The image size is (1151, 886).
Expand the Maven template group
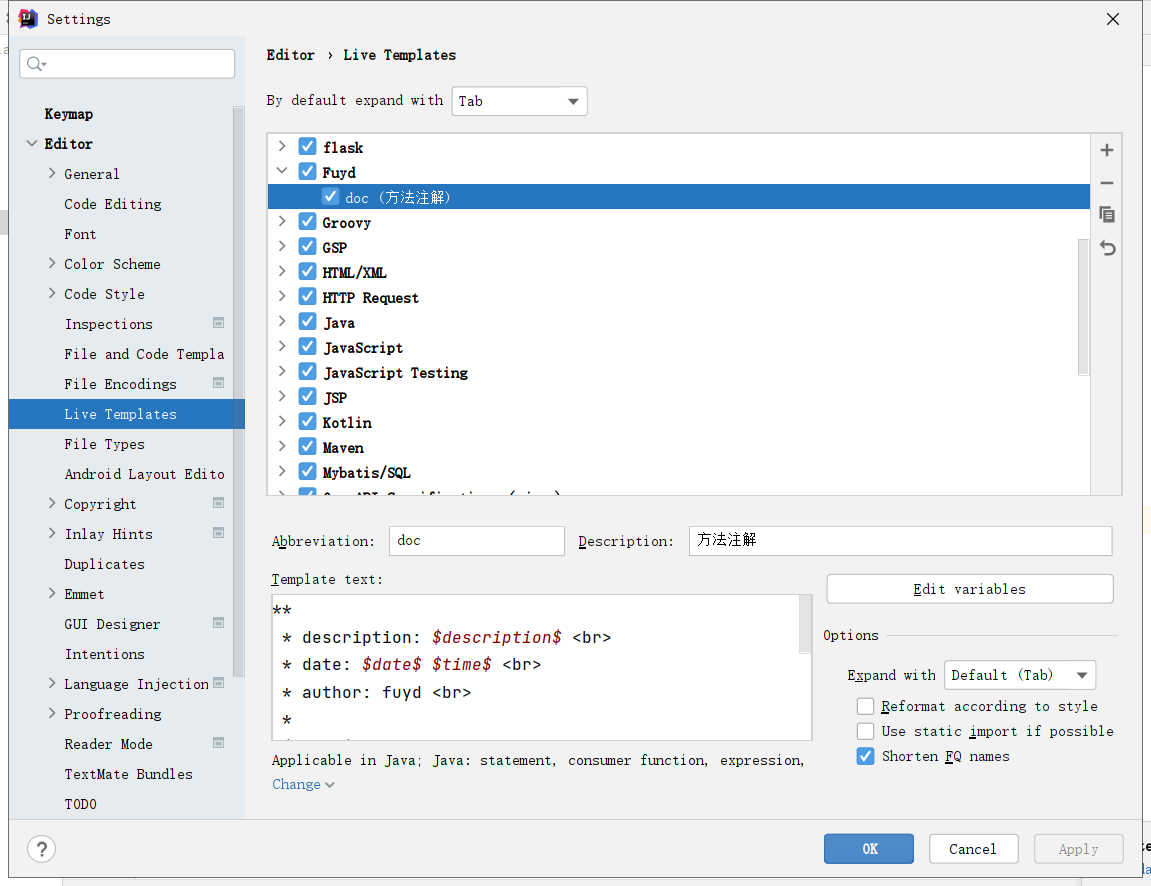click(x=282, y=446)
